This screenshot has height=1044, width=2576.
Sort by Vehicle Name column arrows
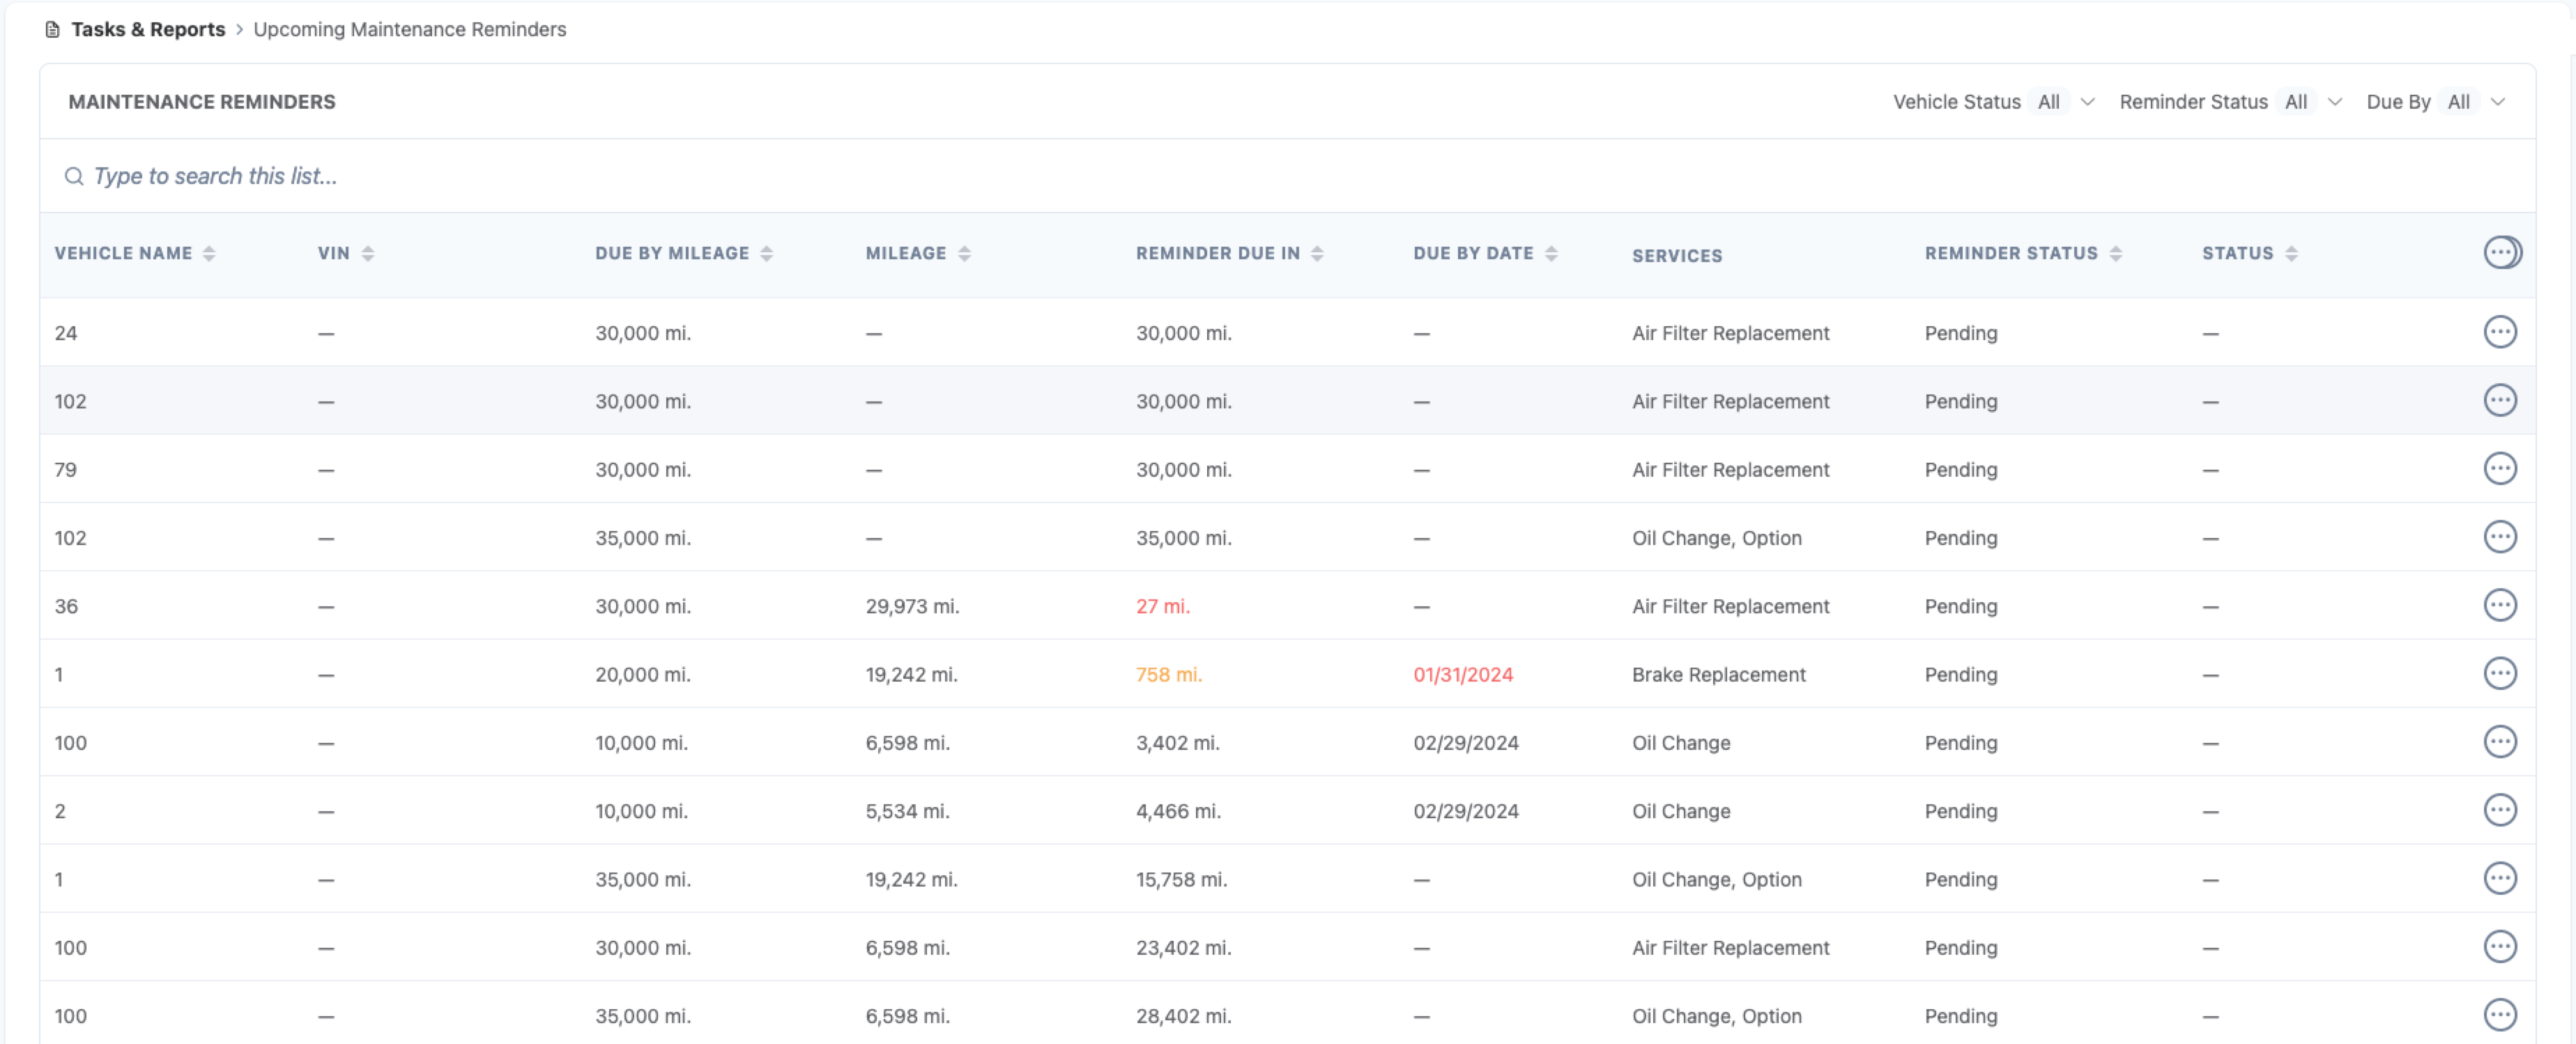(209, 254)
